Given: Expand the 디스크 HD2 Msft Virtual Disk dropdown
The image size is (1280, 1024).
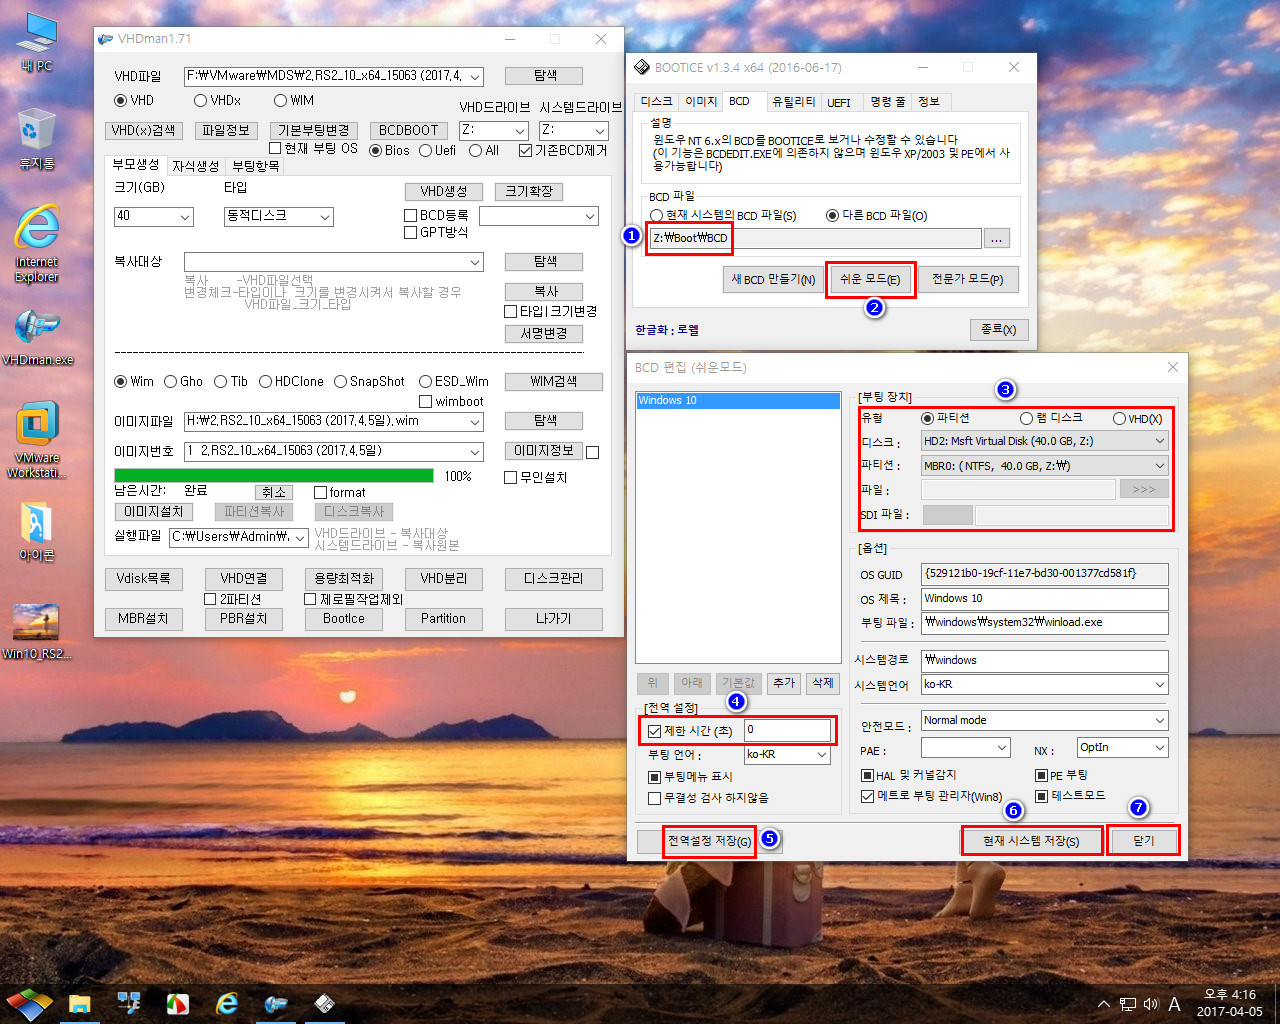Looking at the screenshot, I should pyautogui.click(x=1159, y=441).
